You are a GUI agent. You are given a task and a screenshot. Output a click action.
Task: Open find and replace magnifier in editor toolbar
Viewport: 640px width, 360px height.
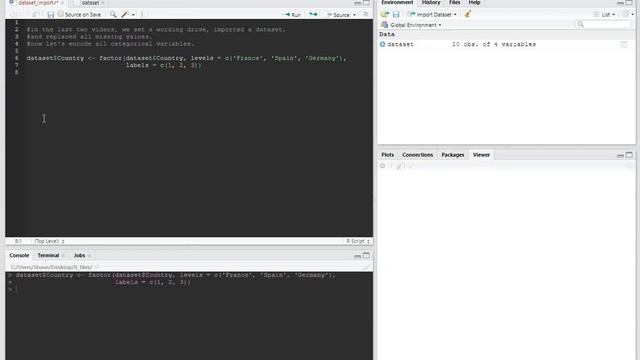113,14
